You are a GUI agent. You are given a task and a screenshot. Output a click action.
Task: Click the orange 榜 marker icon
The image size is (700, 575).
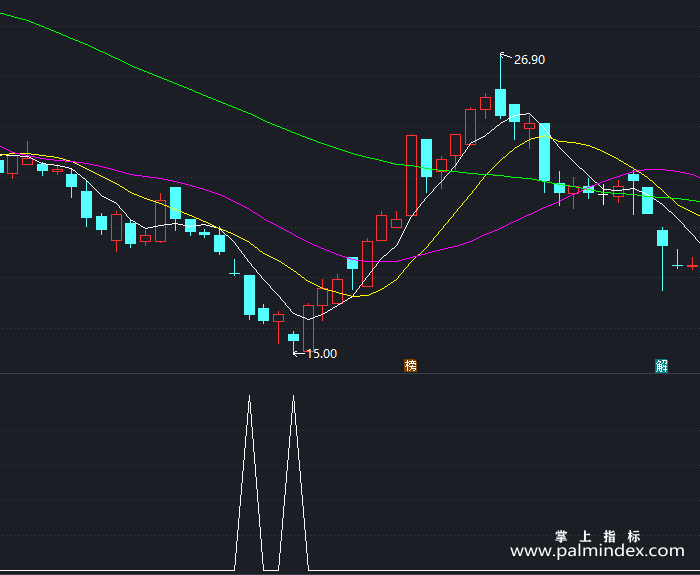tap(410, 366)
